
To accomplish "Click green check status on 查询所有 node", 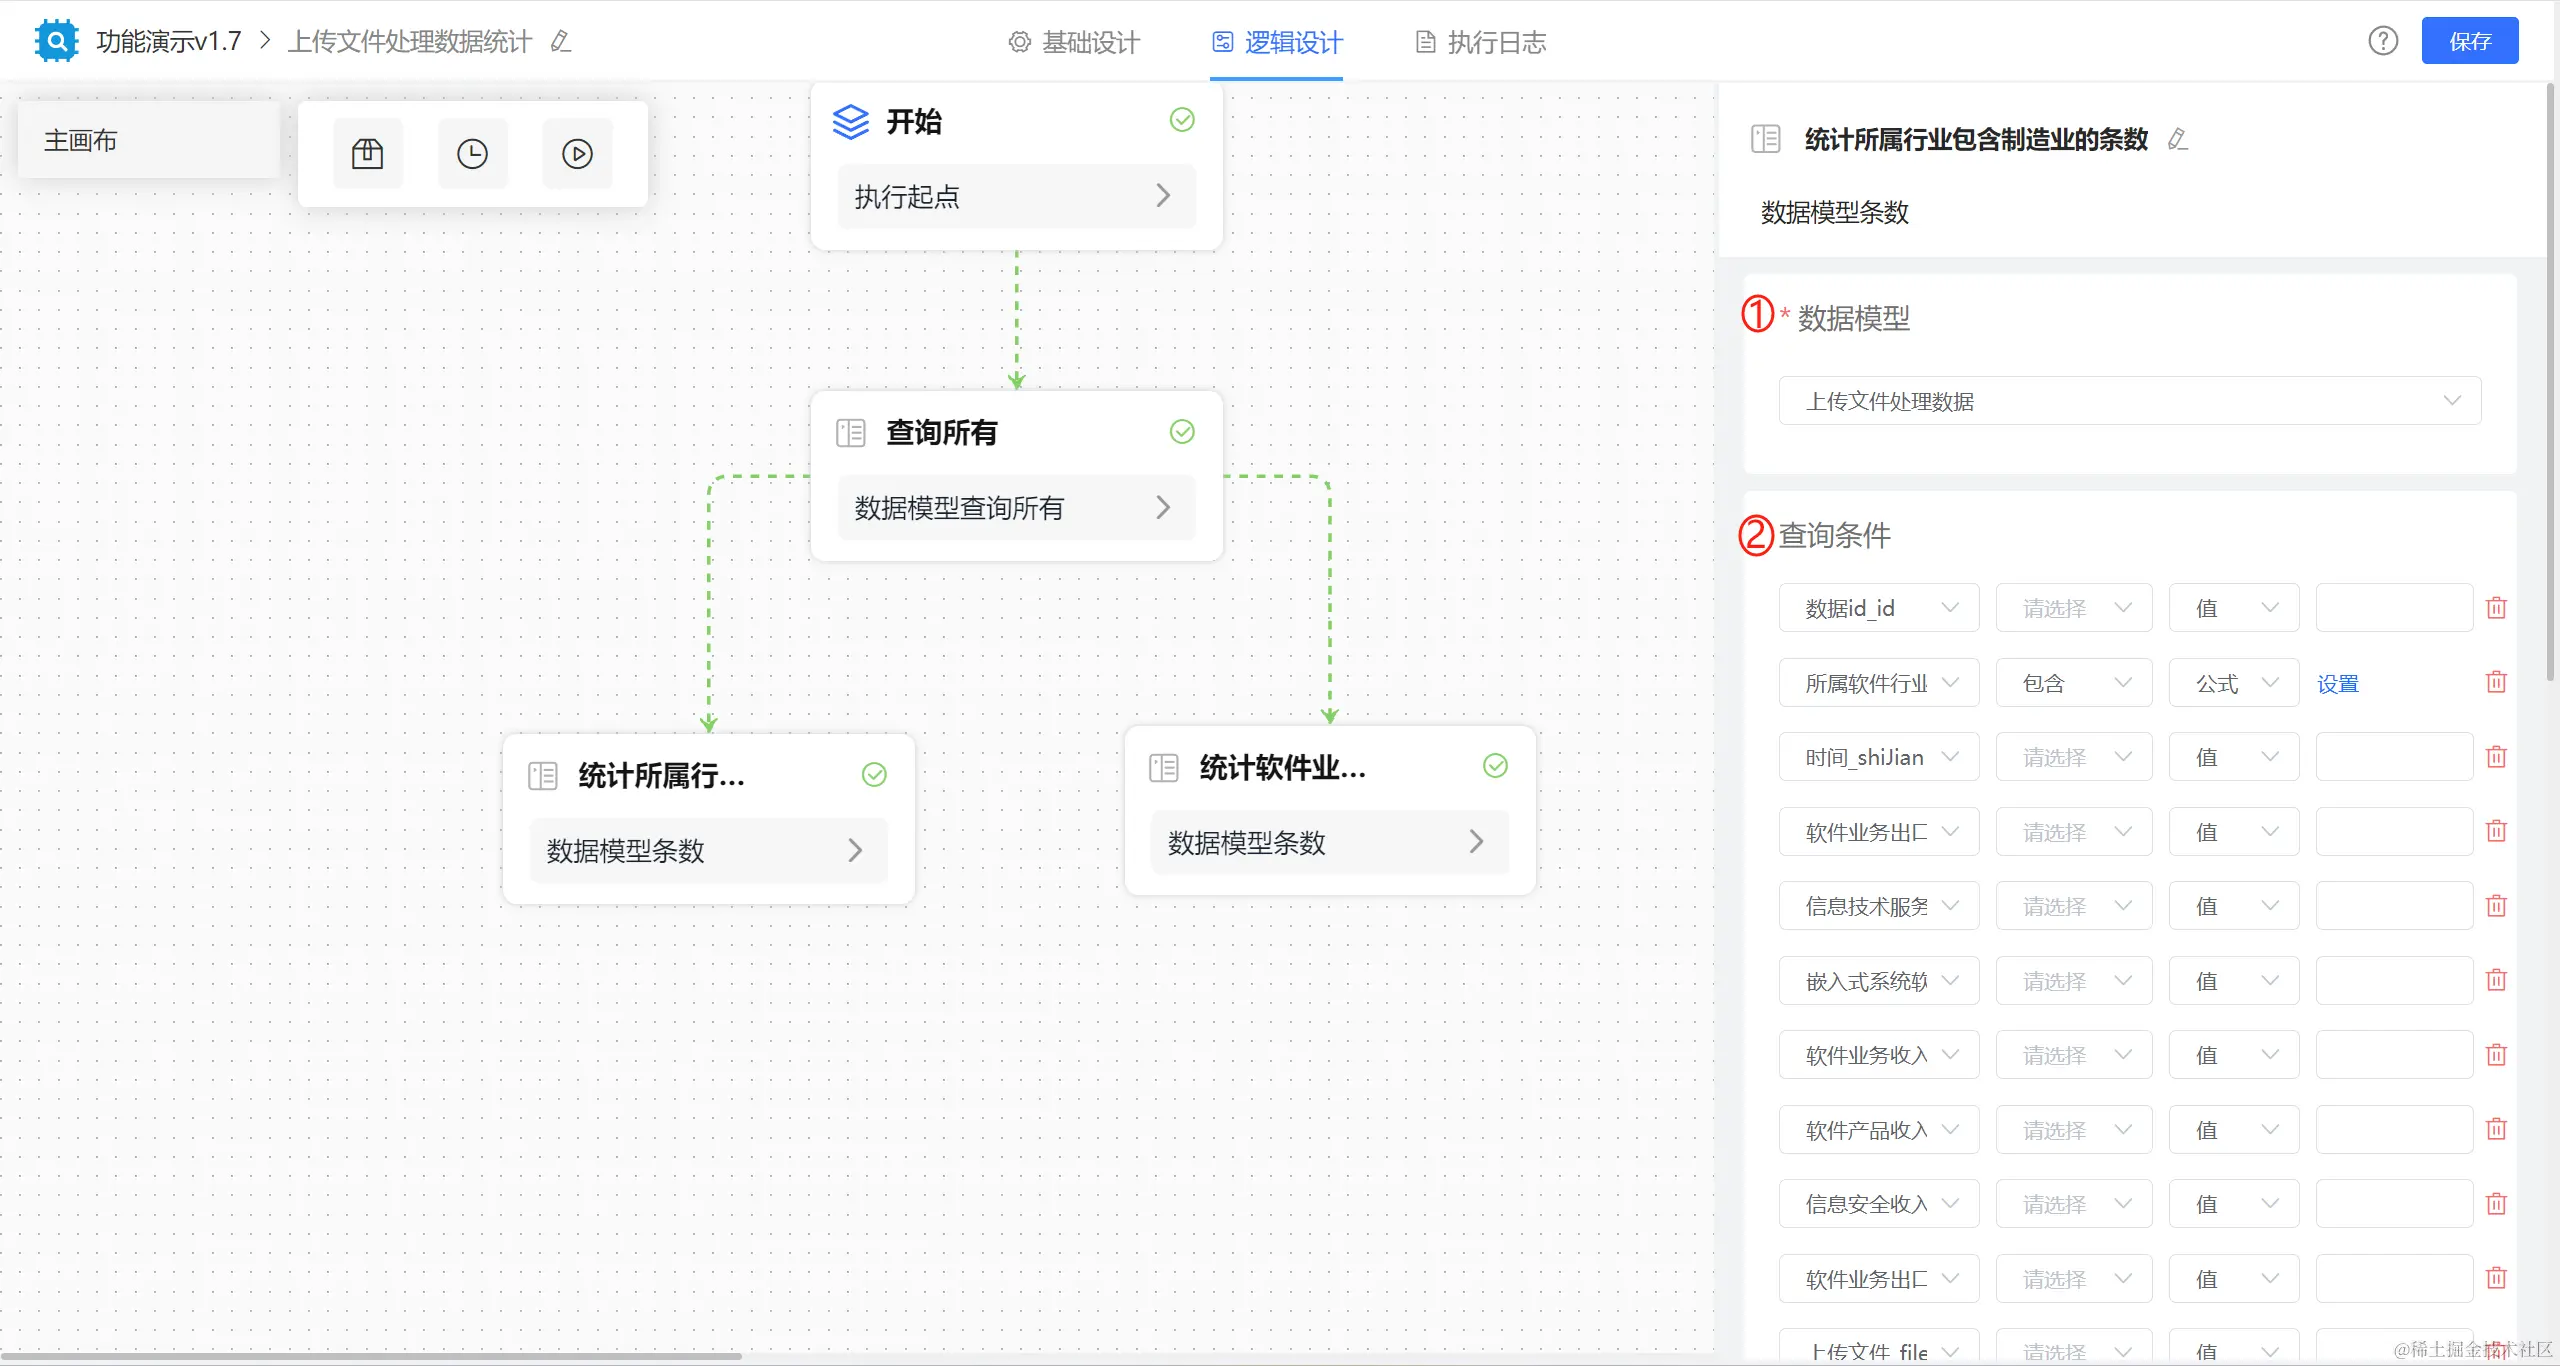I will tap(1182, 432).
